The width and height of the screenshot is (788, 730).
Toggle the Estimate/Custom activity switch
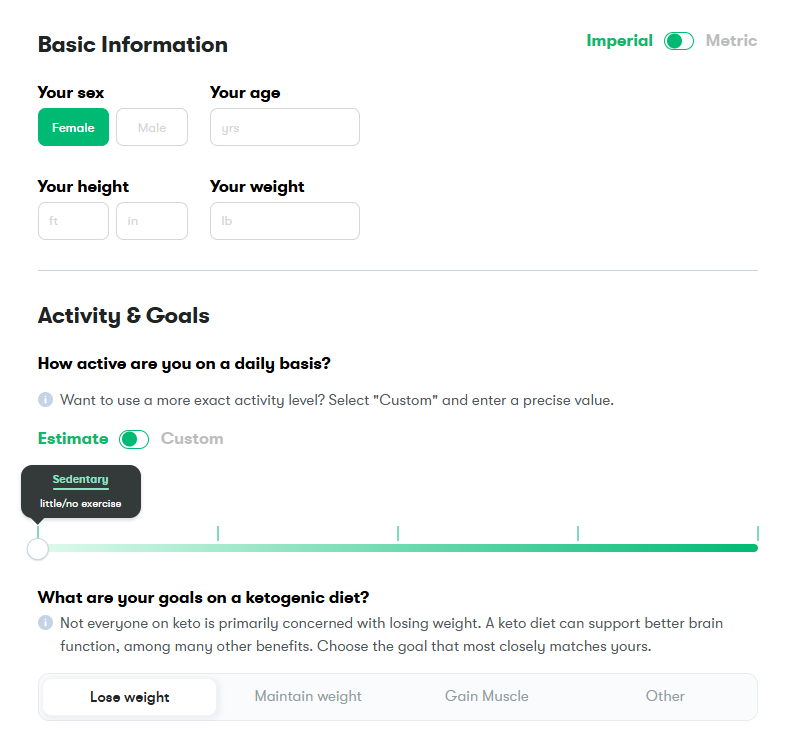[134, 439]
